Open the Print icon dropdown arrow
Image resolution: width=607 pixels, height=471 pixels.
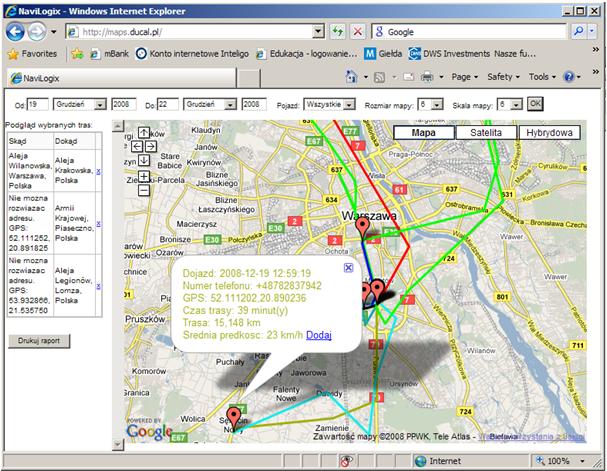[x=441, y=77]
